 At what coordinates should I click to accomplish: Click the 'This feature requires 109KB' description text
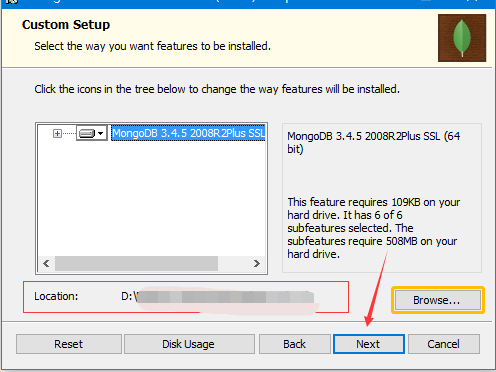point(374,228)
